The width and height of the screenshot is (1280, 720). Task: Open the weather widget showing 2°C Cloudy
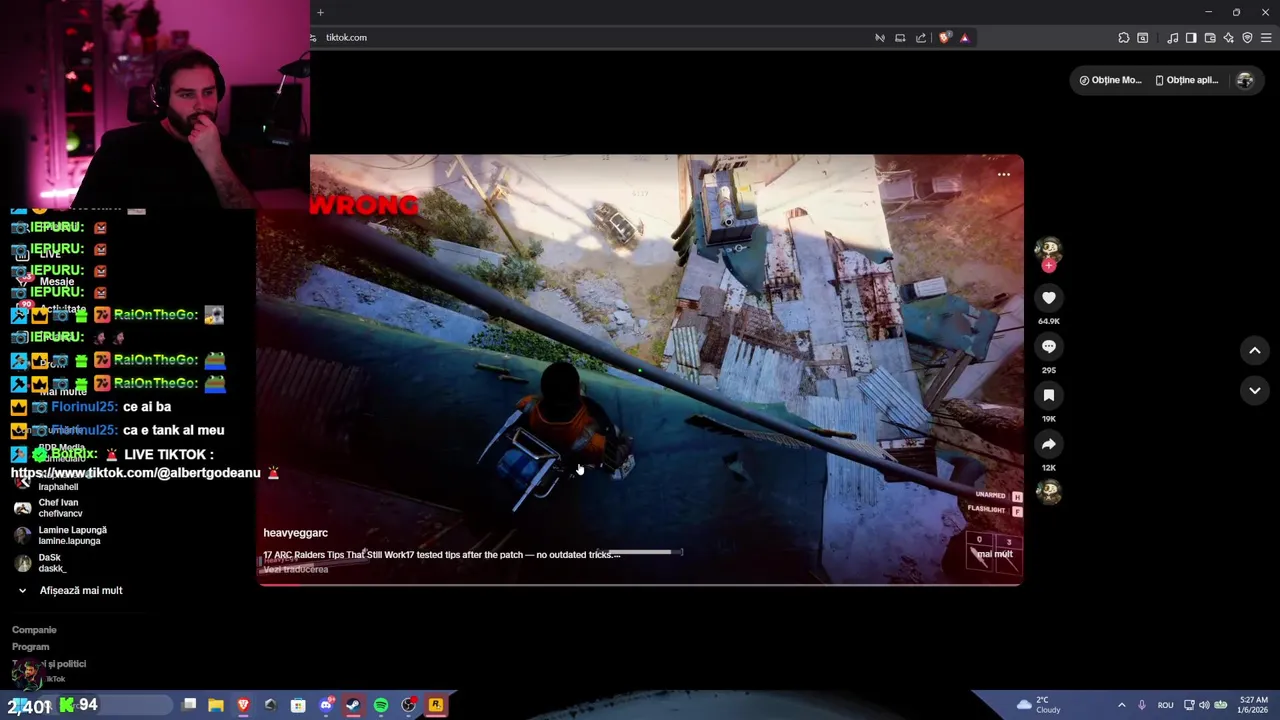pos(1038,705)
